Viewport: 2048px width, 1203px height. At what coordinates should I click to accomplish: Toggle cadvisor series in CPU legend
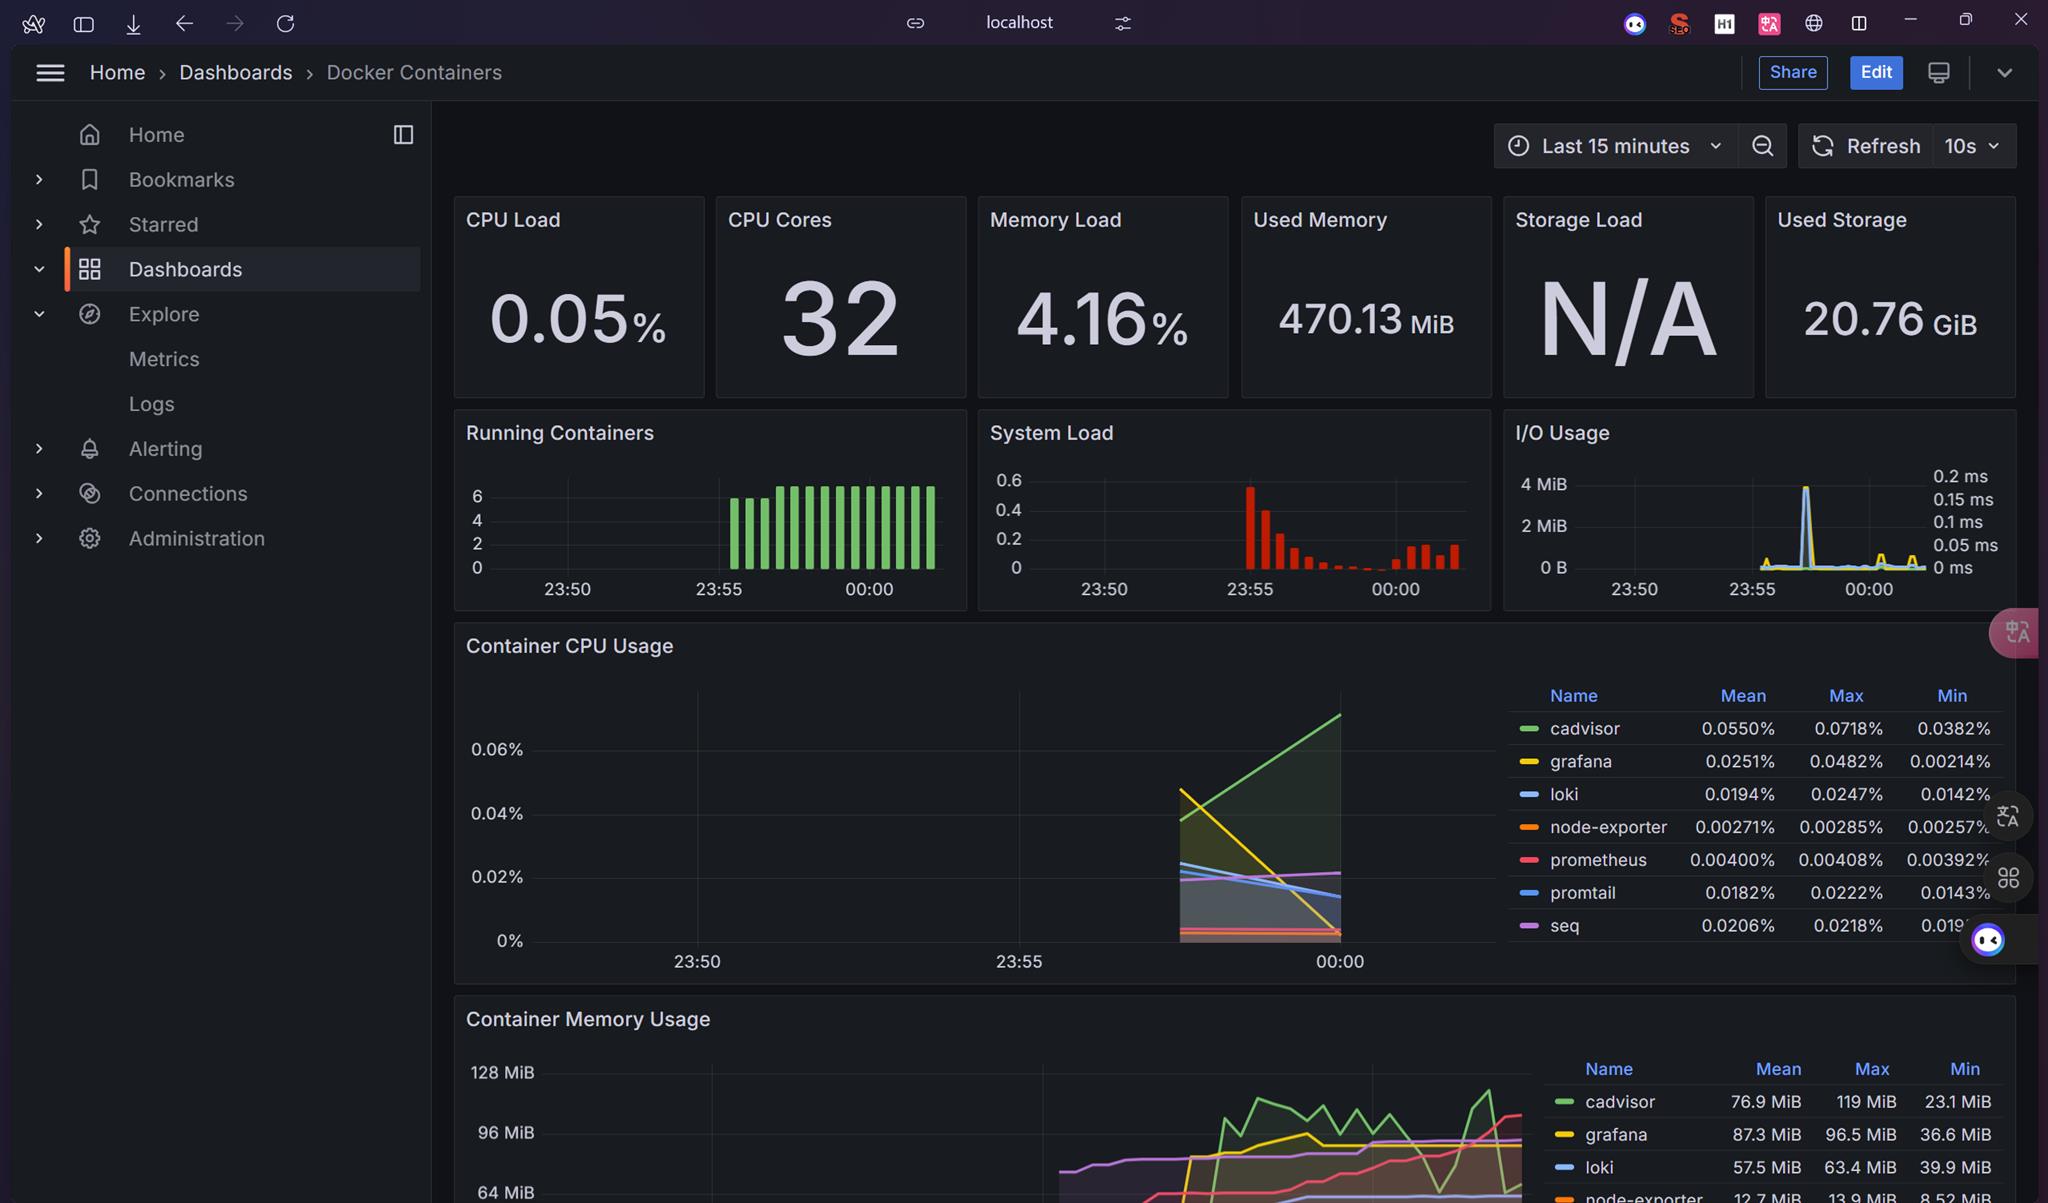(1584, 729)
